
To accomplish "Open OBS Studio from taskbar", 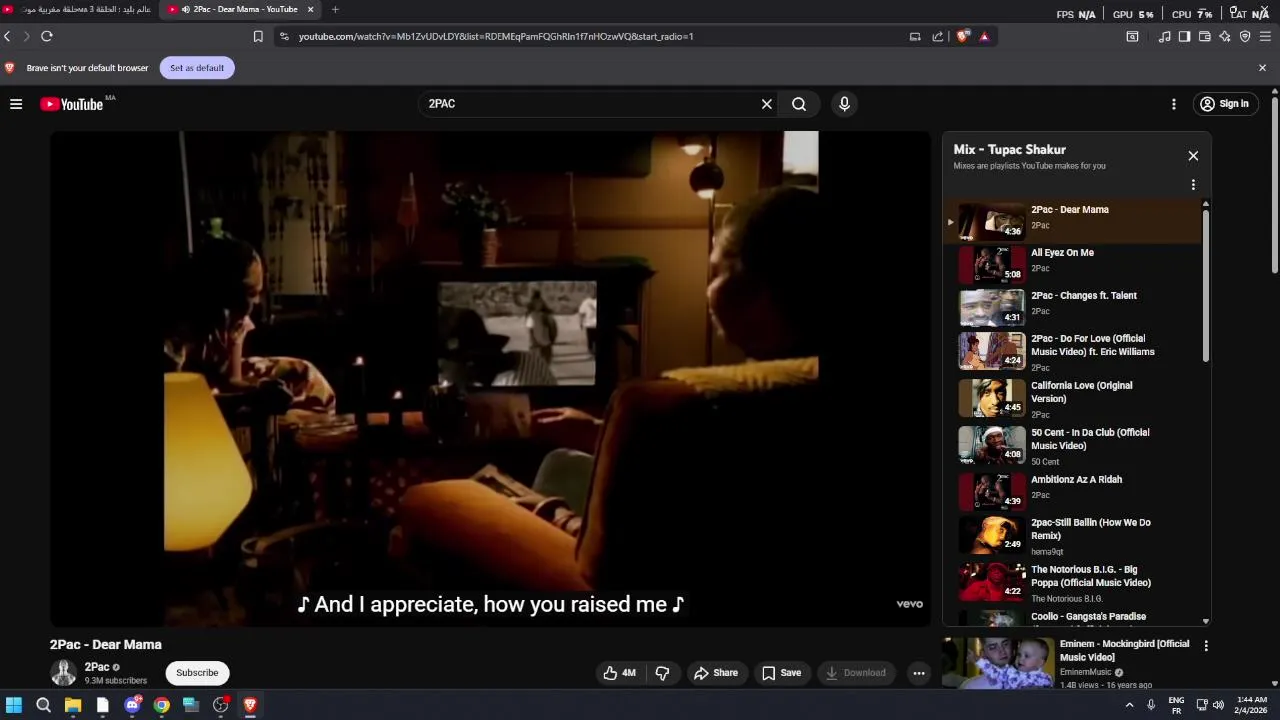I will coord(220,705).
